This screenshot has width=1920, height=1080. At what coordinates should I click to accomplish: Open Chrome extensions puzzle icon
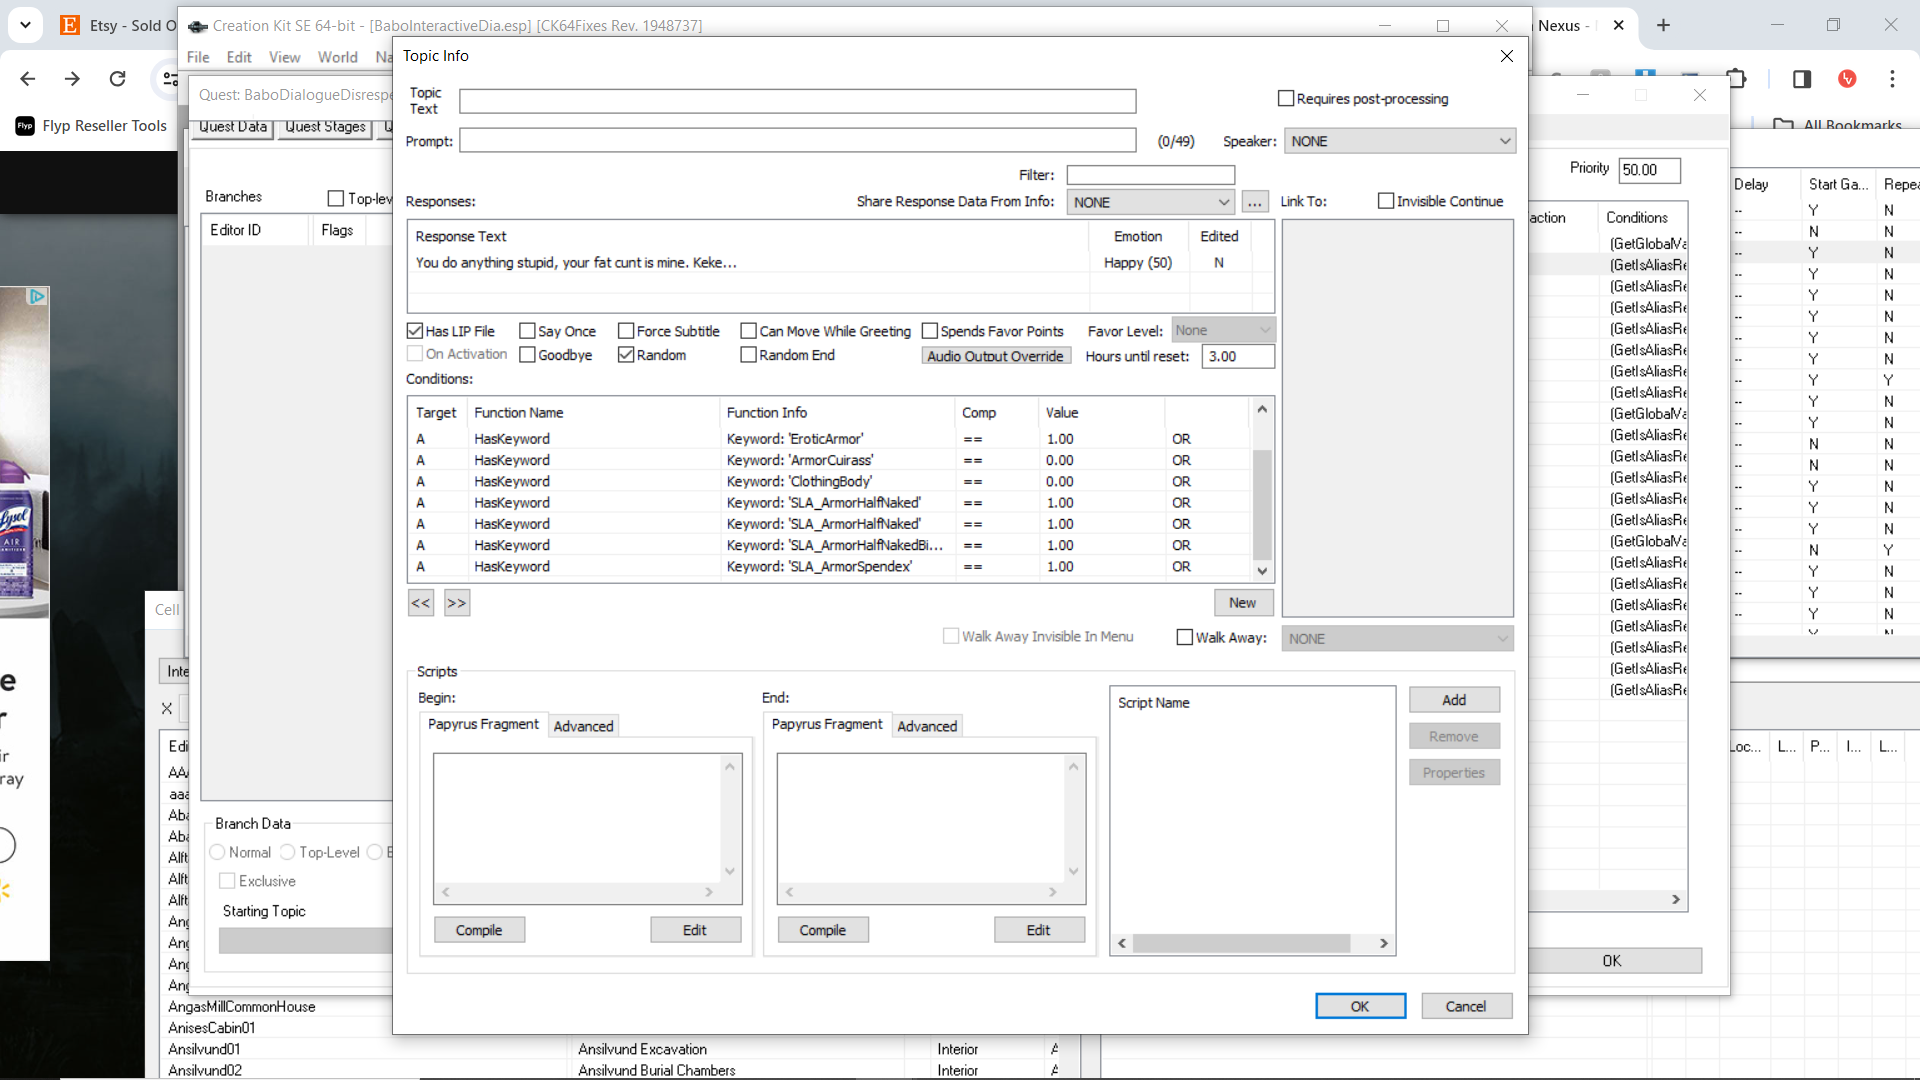[1736, 79]
